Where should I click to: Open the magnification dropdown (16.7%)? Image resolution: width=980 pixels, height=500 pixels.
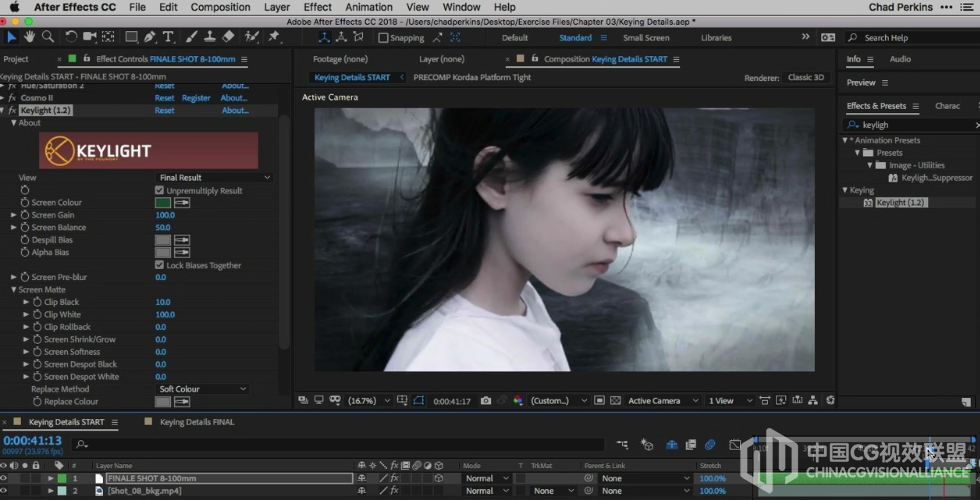click(369, 401)
